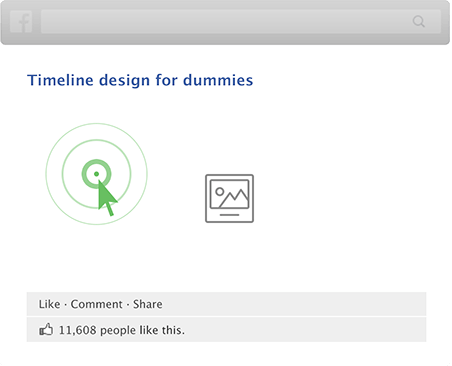Screen dimensions: 452x366
Task: Share the post
Action: [x=148, y=304]
